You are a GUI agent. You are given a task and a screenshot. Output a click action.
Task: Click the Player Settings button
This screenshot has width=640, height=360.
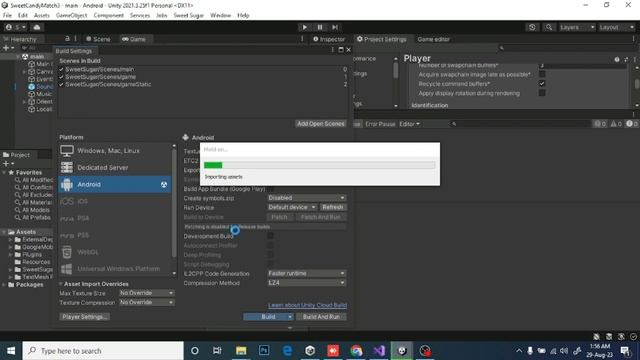pos(84,317)
